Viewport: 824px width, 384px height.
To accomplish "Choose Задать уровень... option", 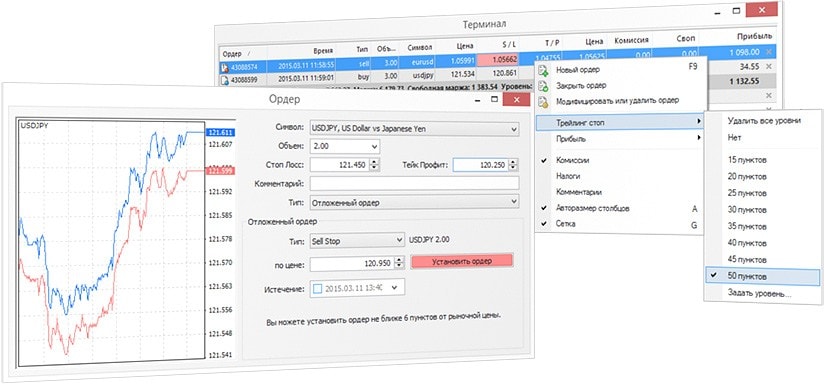I will point(759,293).
